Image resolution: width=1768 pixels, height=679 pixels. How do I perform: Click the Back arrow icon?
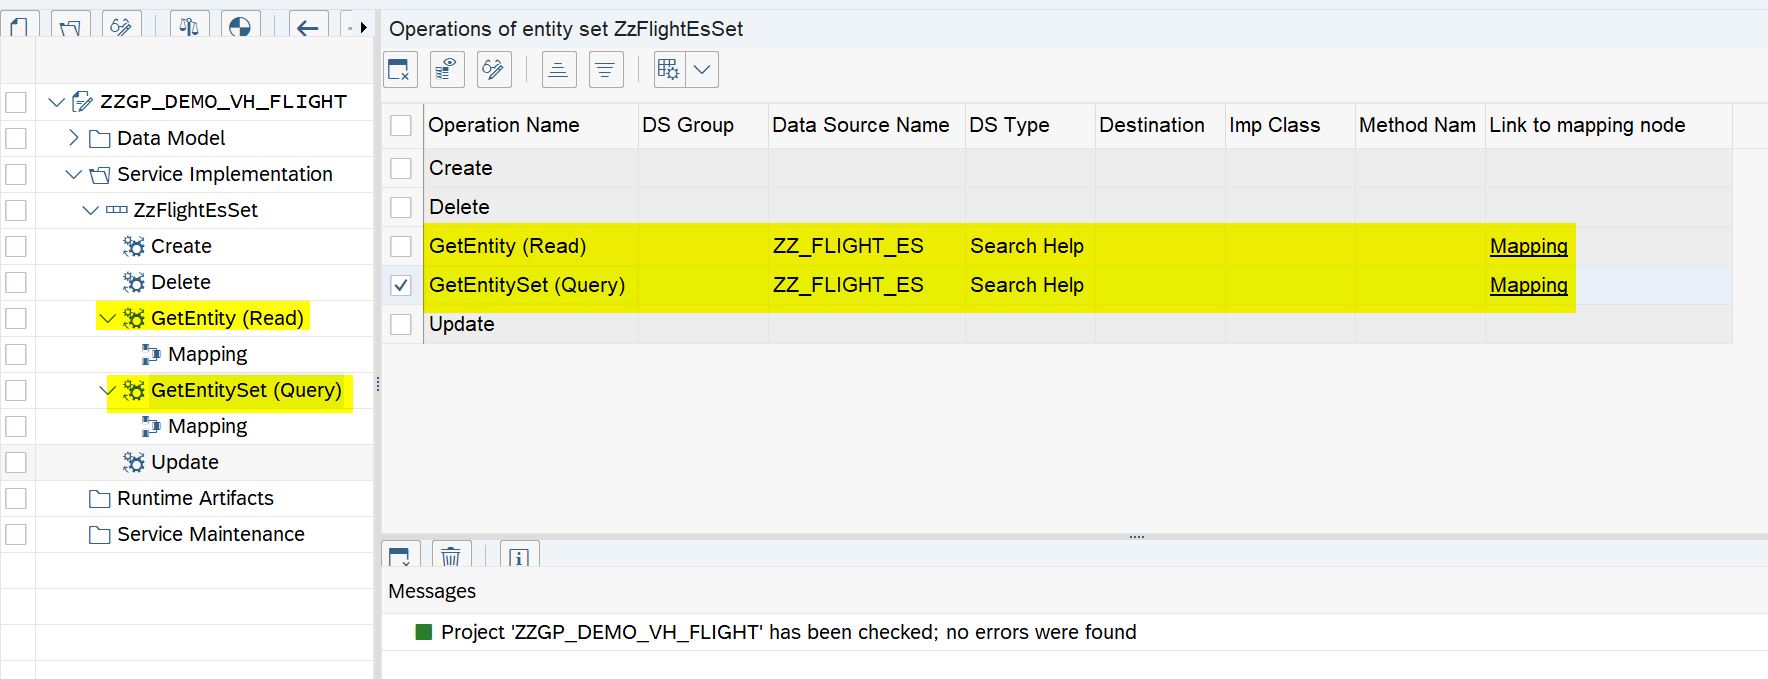308,26
